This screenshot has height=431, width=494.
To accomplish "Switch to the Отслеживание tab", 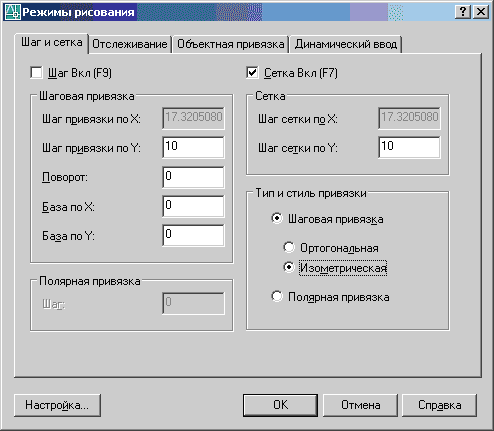I will (x=130, y=44).
